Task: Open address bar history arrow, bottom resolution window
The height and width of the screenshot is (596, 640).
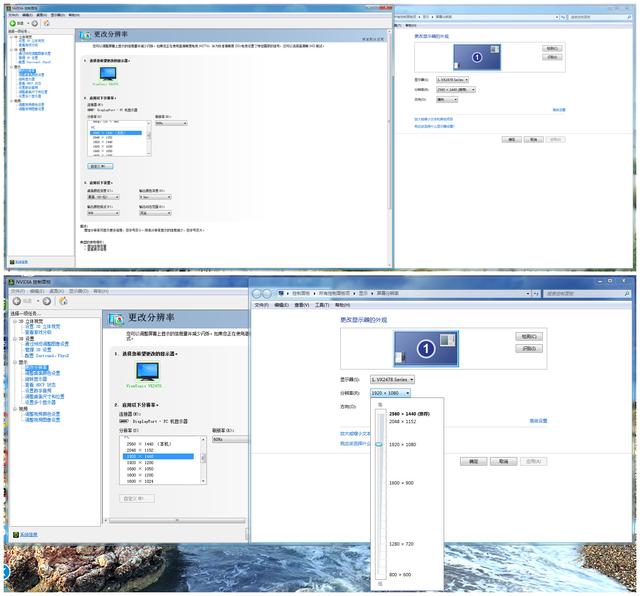Action: pos(528,294)
